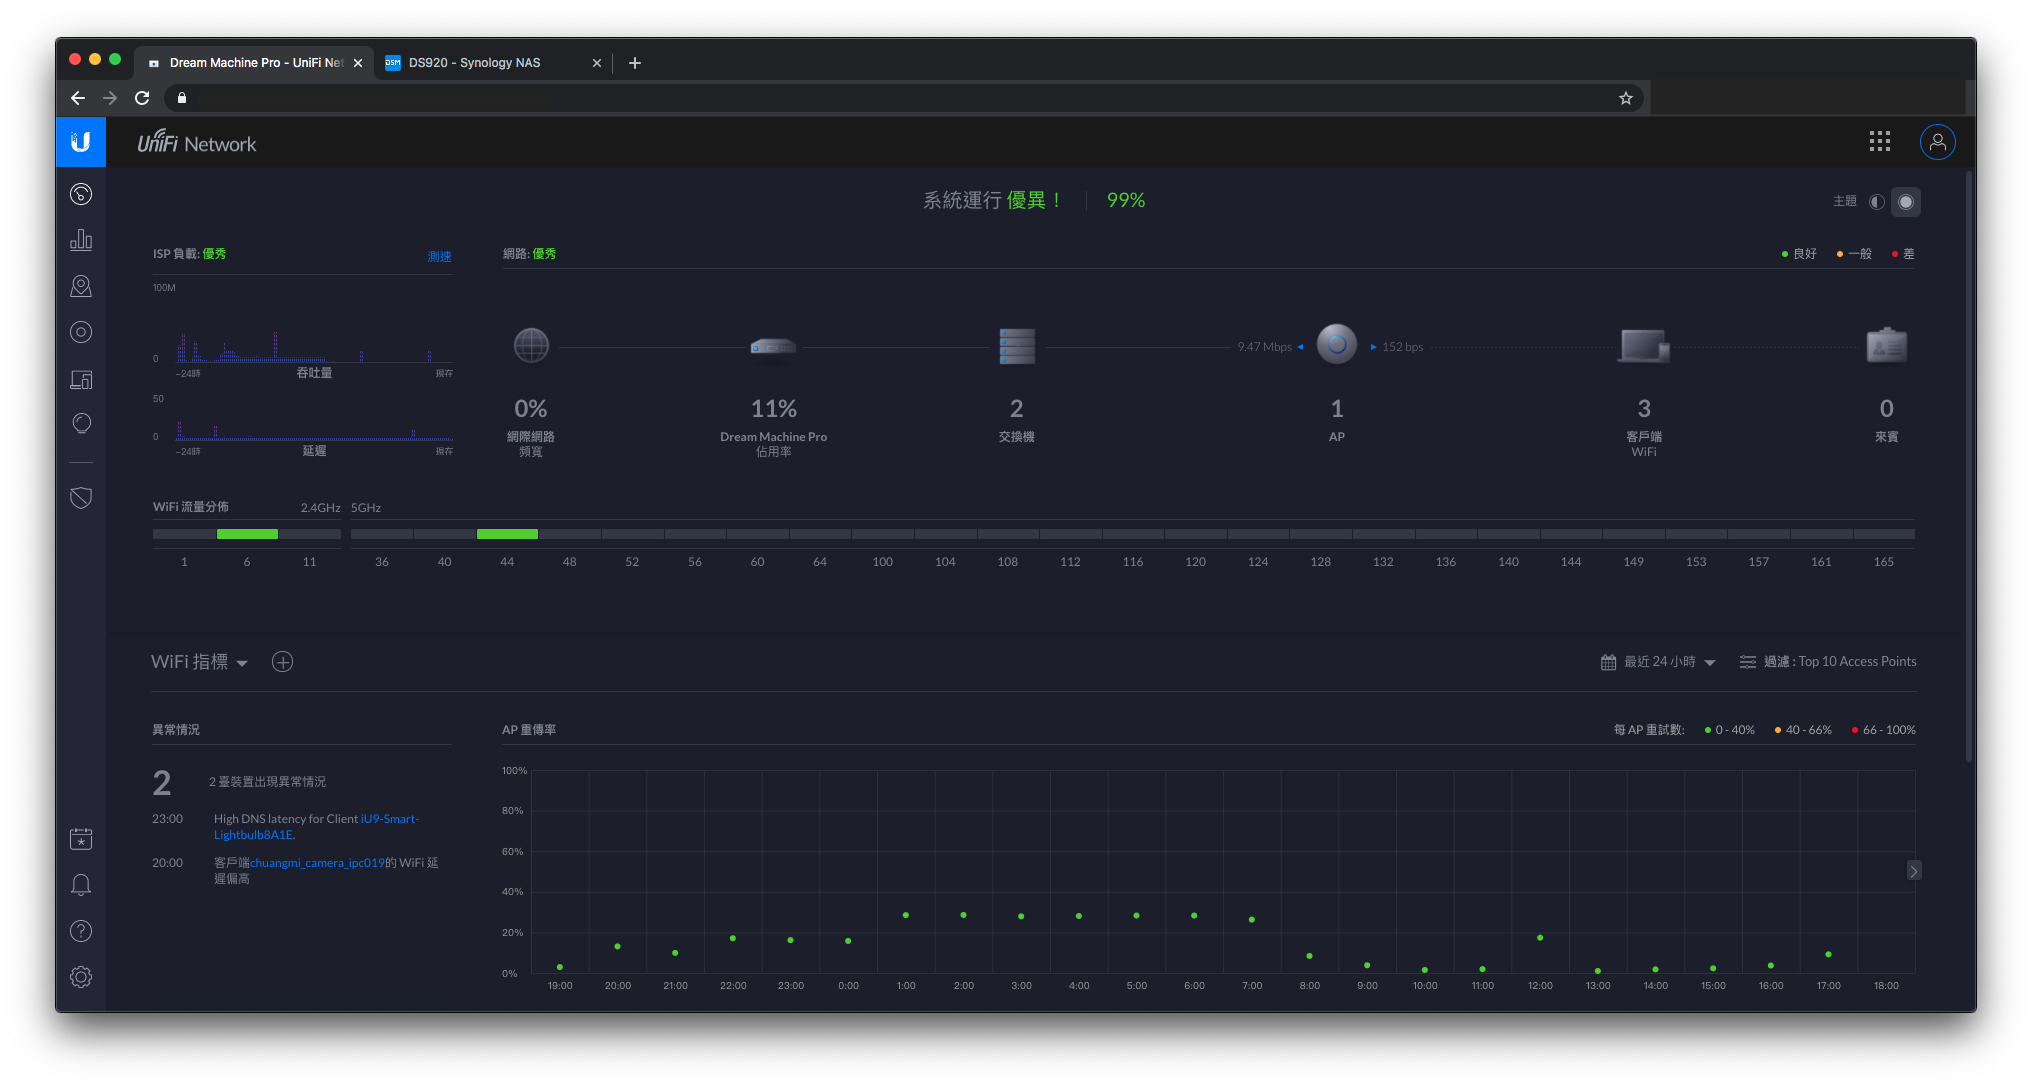Click the 9.47 Mbps throughput label
Image resolution: width=2032 pixels, height=1086 pixels.
(x=1264, y=347)
